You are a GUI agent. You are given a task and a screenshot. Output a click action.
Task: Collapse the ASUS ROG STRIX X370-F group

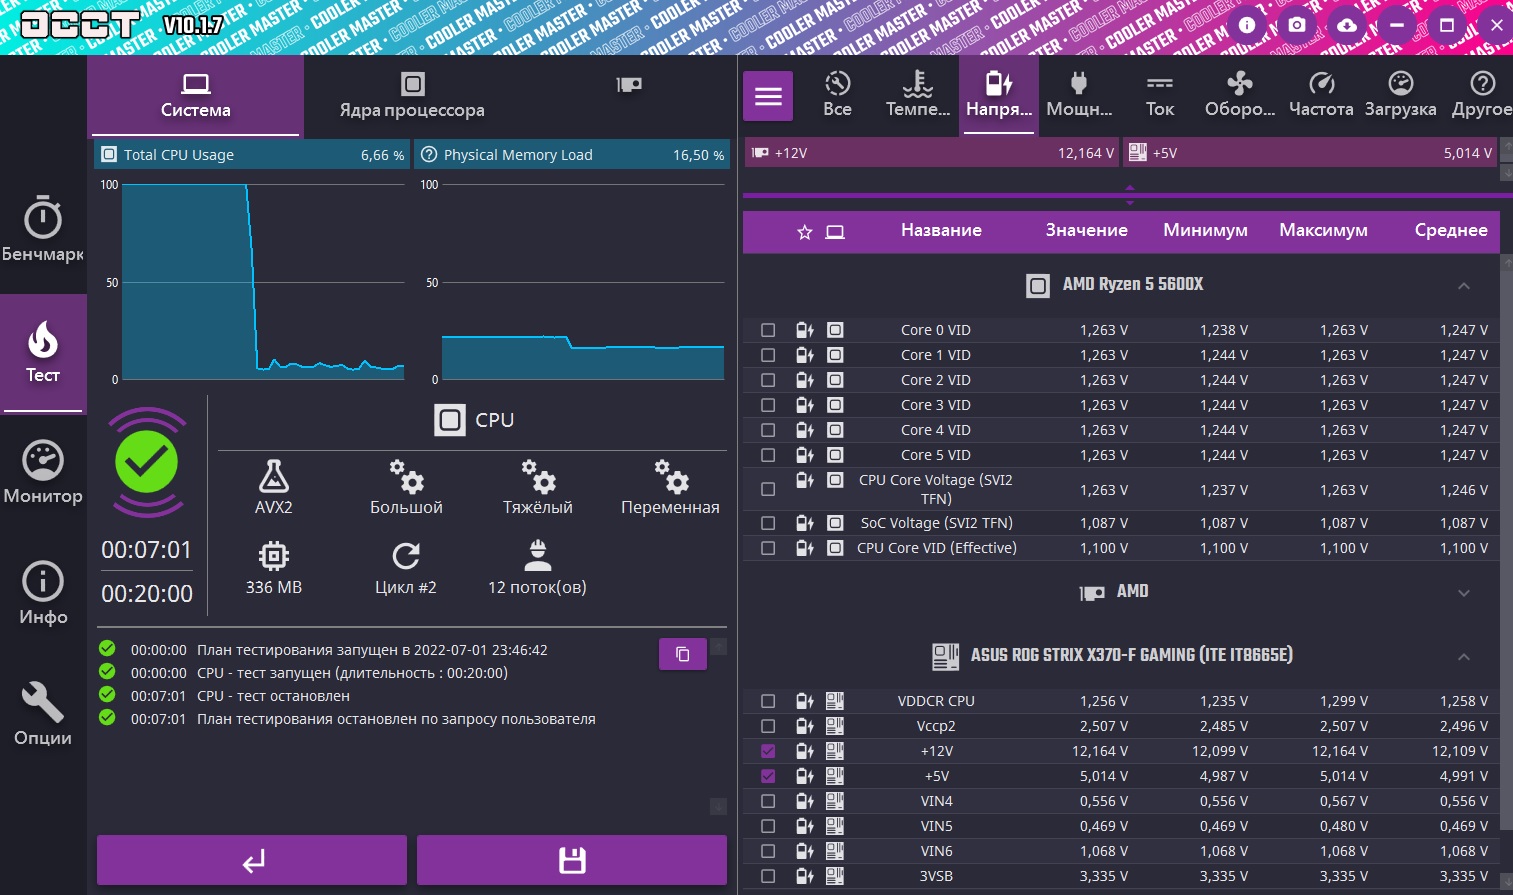(1464, 657)
